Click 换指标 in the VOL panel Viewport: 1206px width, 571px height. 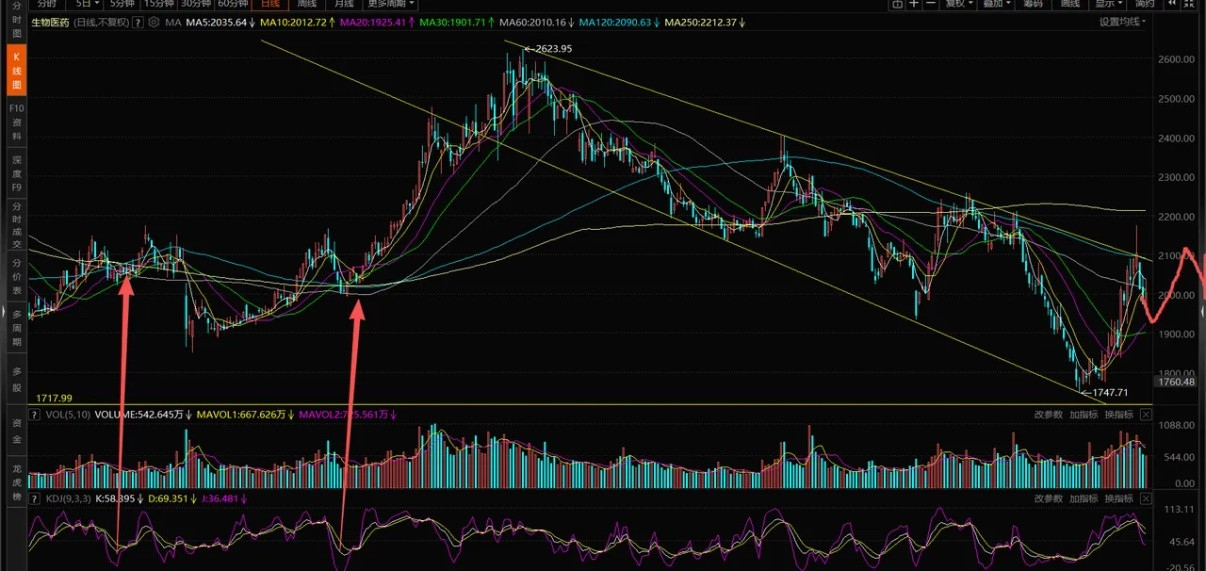coord(1119,414)
